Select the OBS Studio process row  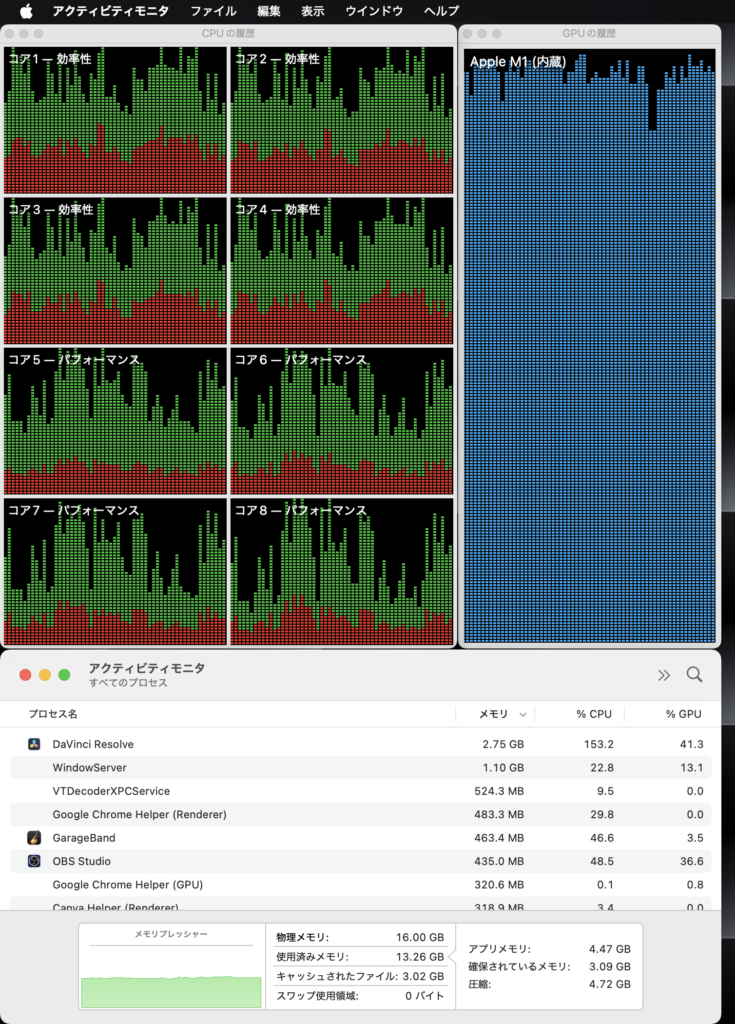(x=360, y=861)
